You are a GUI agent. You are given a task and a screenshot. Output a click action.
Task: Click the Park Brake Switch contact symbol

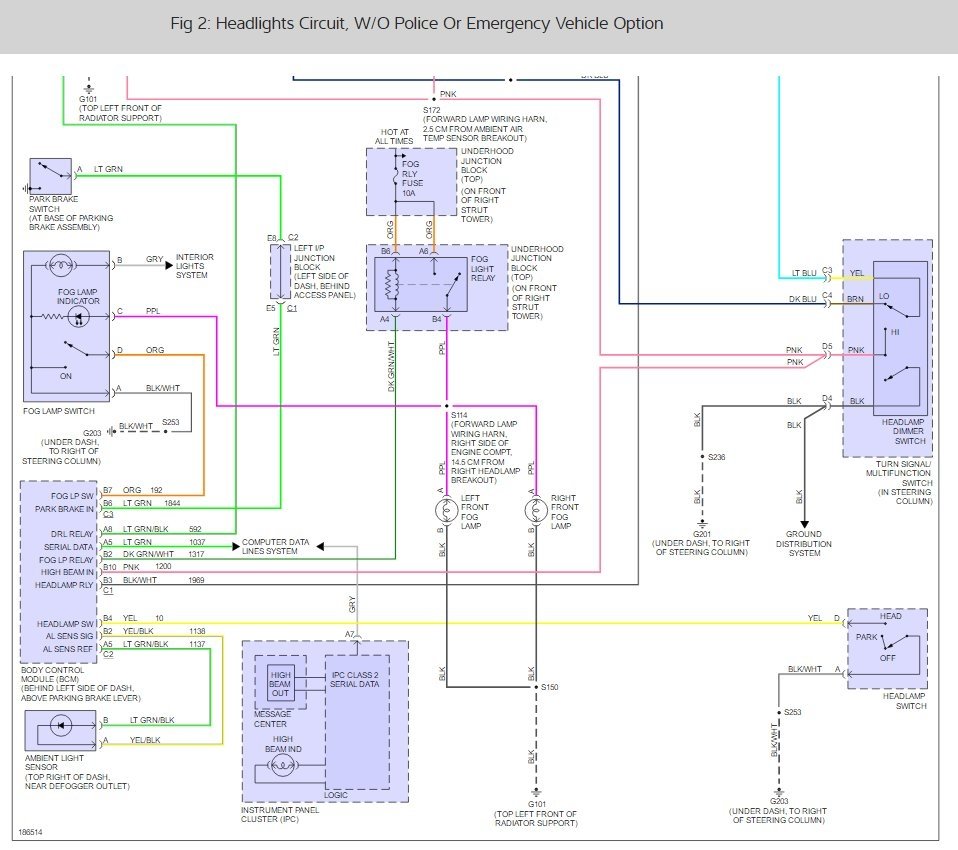pos(51,170)
